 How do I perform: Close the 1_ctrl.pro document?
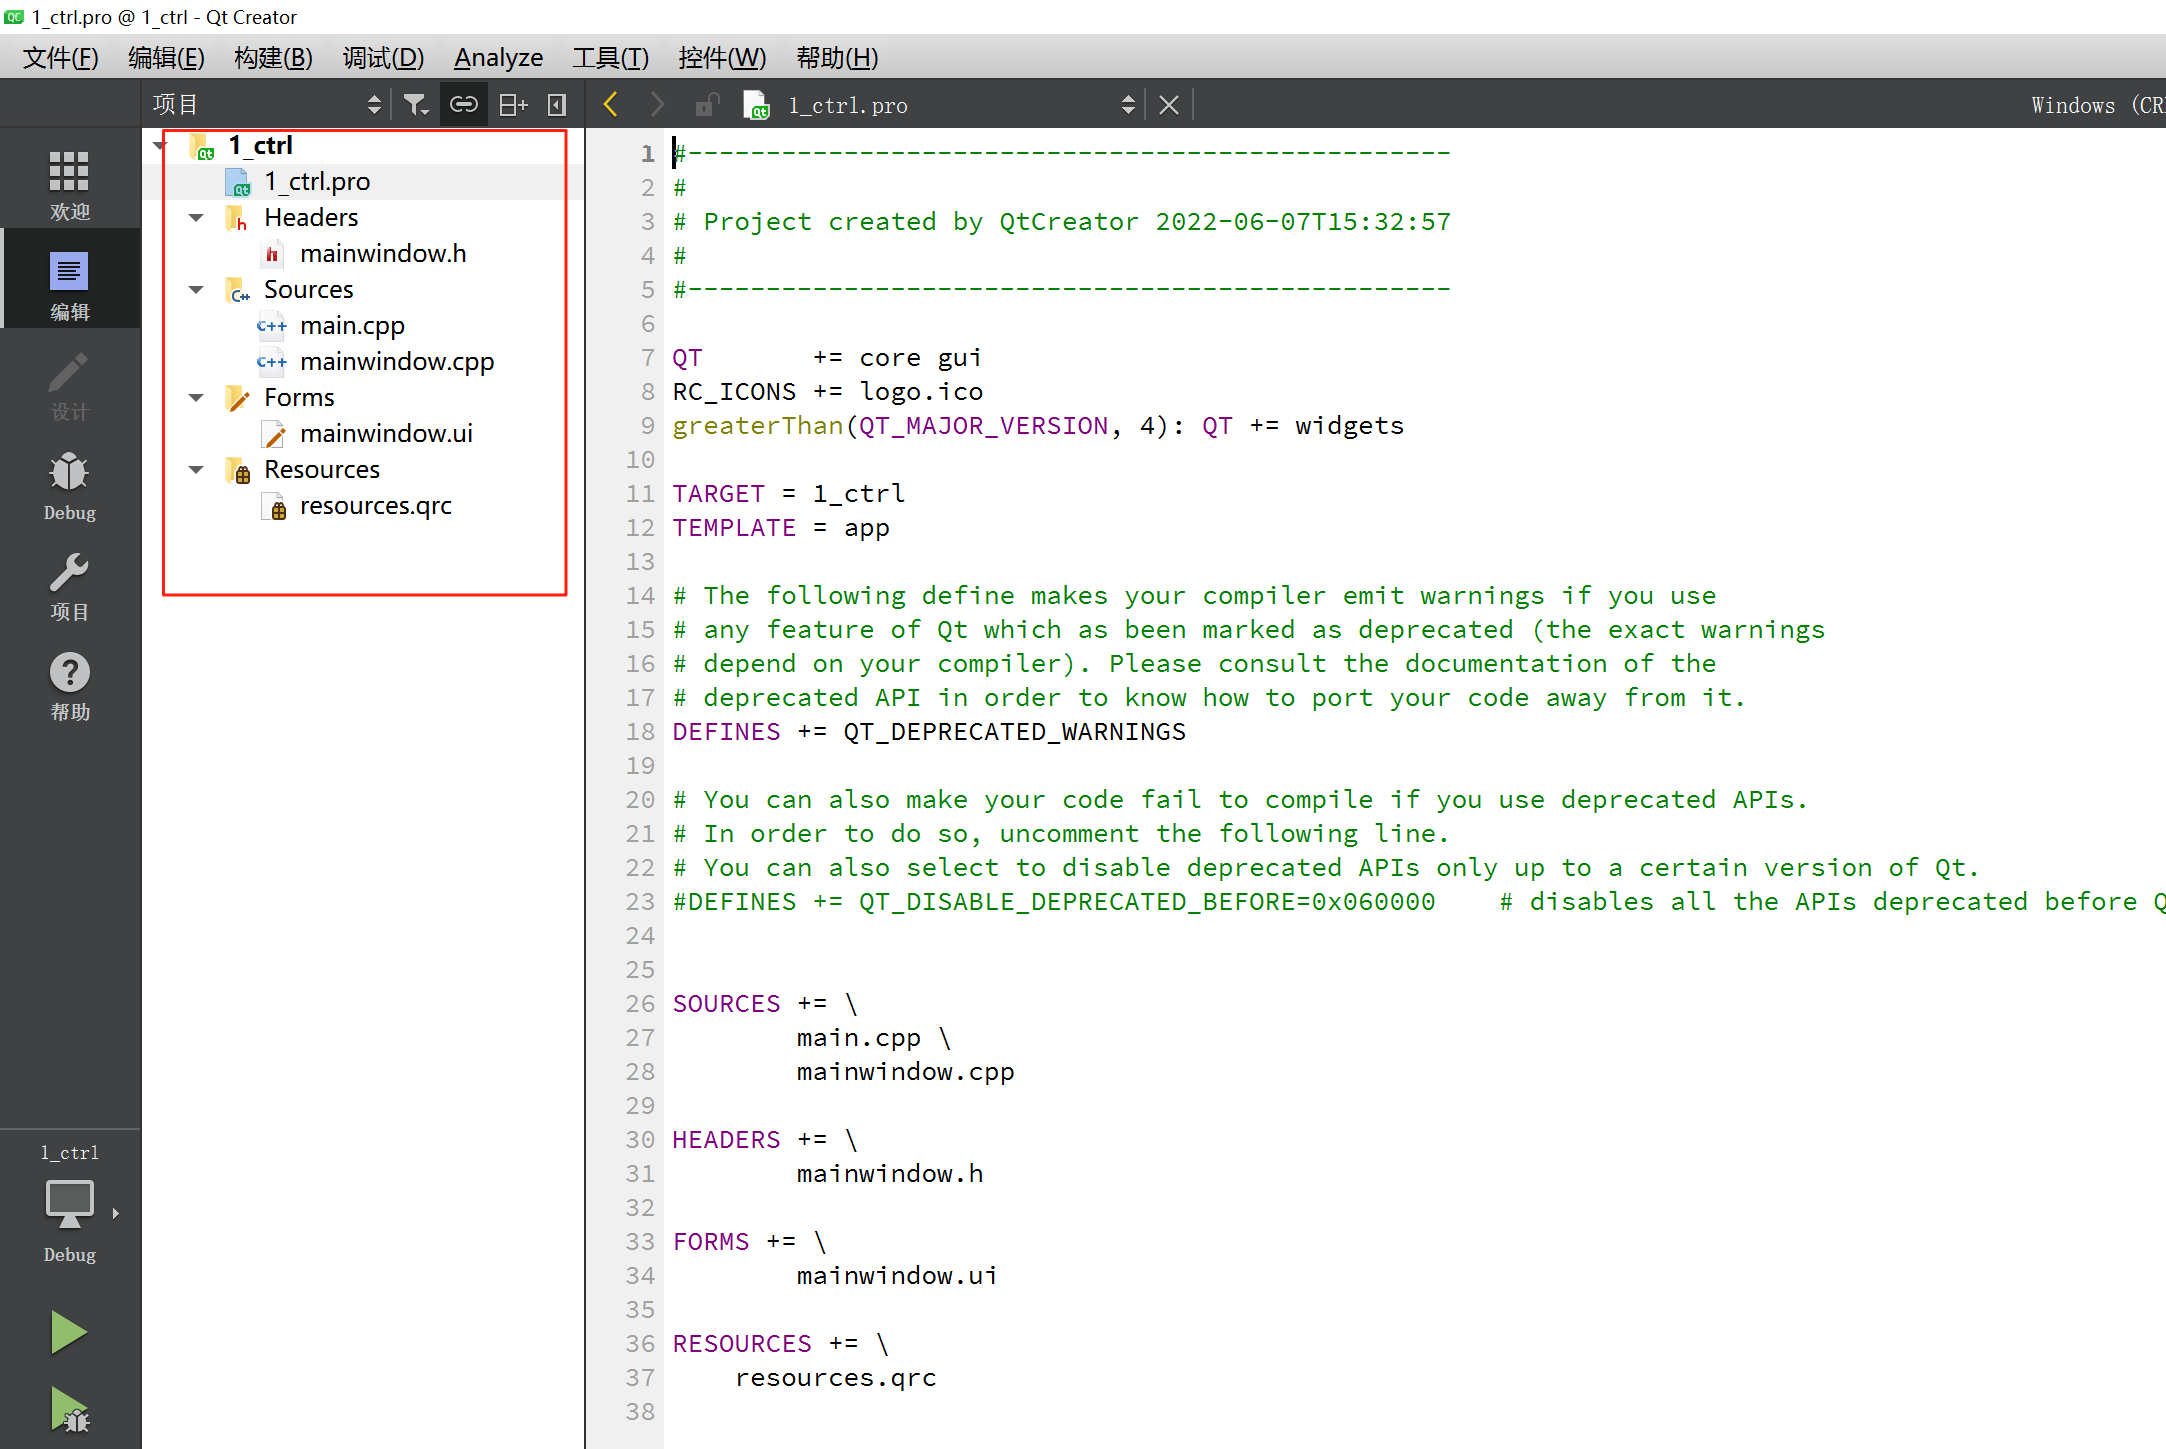pyautogui.click(x=1169, y=105)
